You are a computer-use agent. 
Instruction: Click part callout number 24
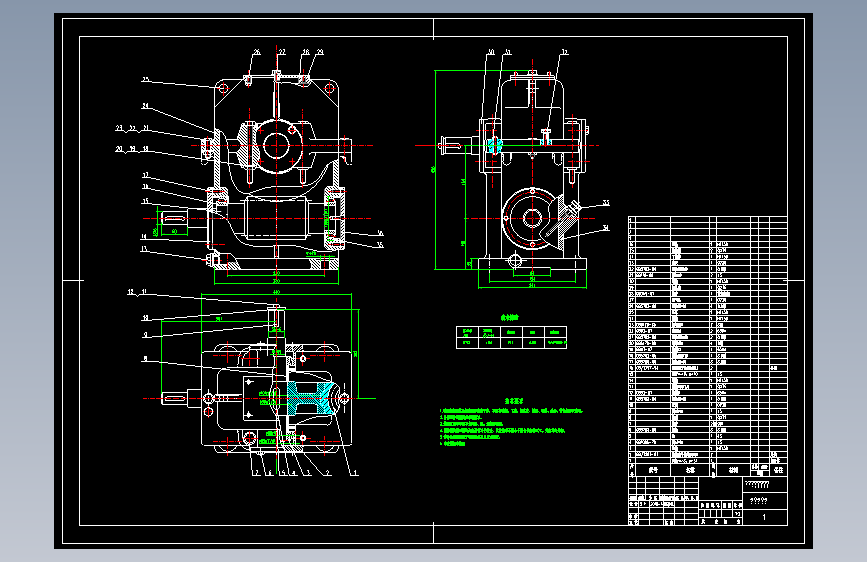[x=145, y=106]
